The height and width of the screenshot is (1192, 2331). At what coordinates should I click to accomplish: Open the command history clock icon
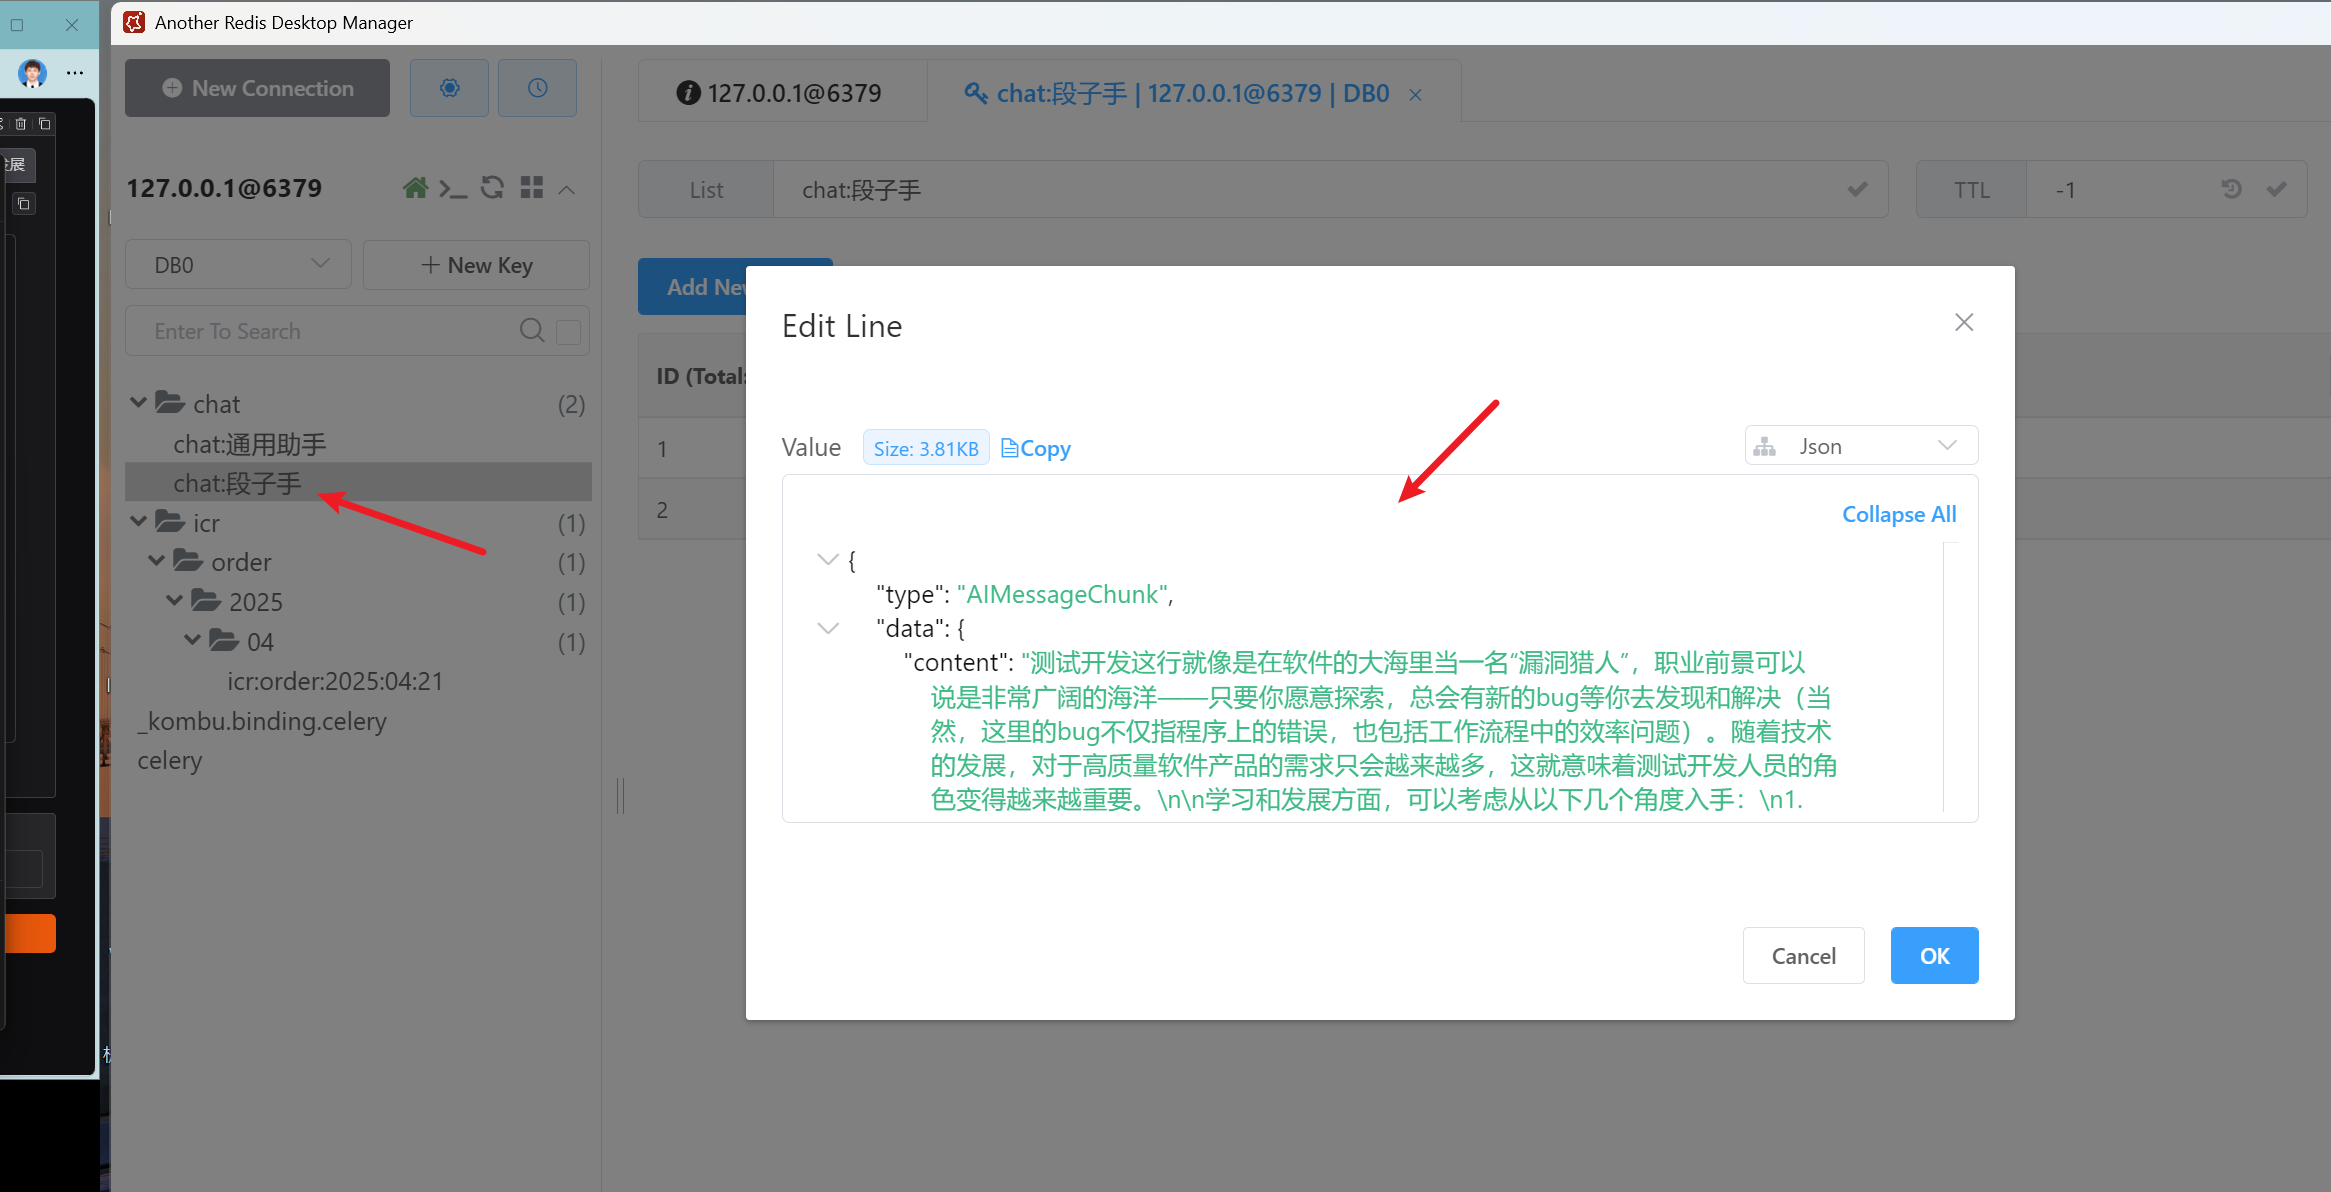[537, 88]
